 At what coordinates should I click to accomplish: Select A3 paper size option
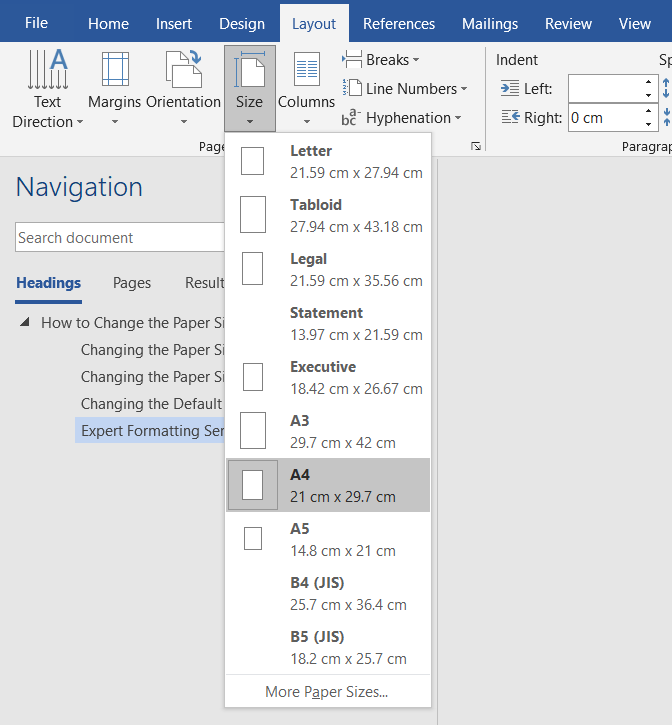pyautogui.click(x=328, y=431)
